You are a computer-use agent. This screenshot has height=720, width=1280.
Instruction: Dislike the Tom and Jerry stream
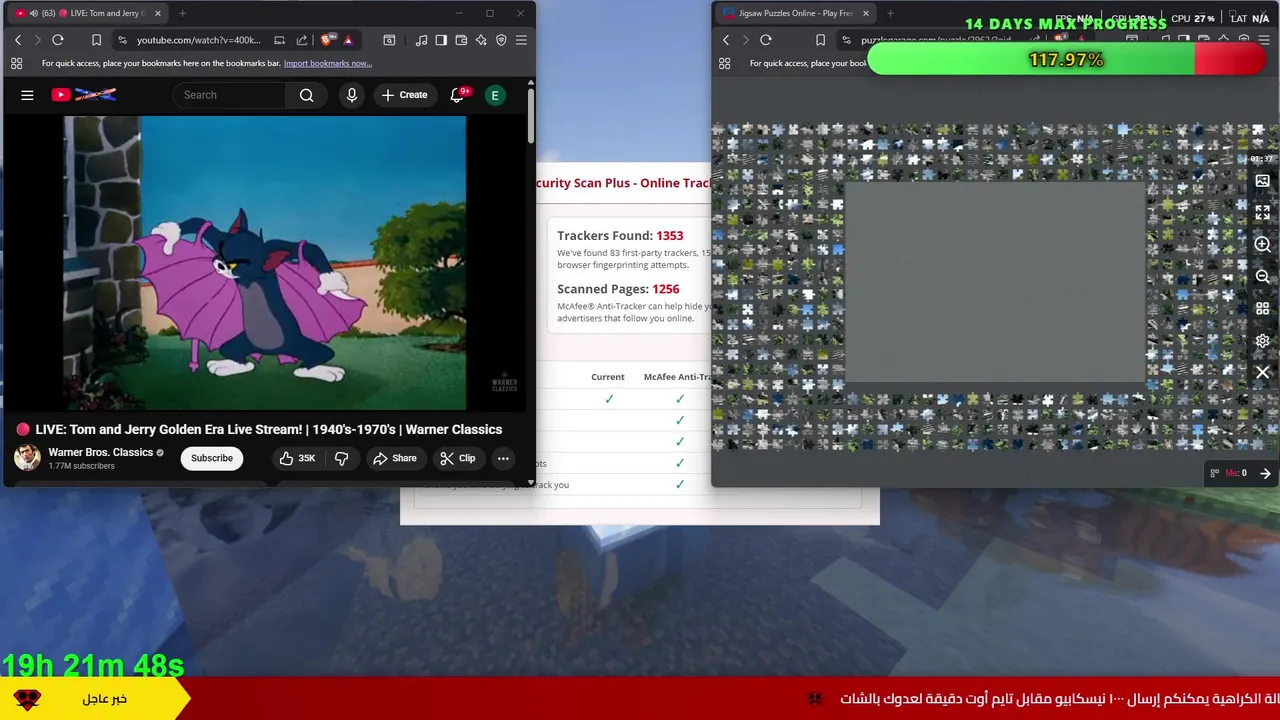tap(341, 458)
